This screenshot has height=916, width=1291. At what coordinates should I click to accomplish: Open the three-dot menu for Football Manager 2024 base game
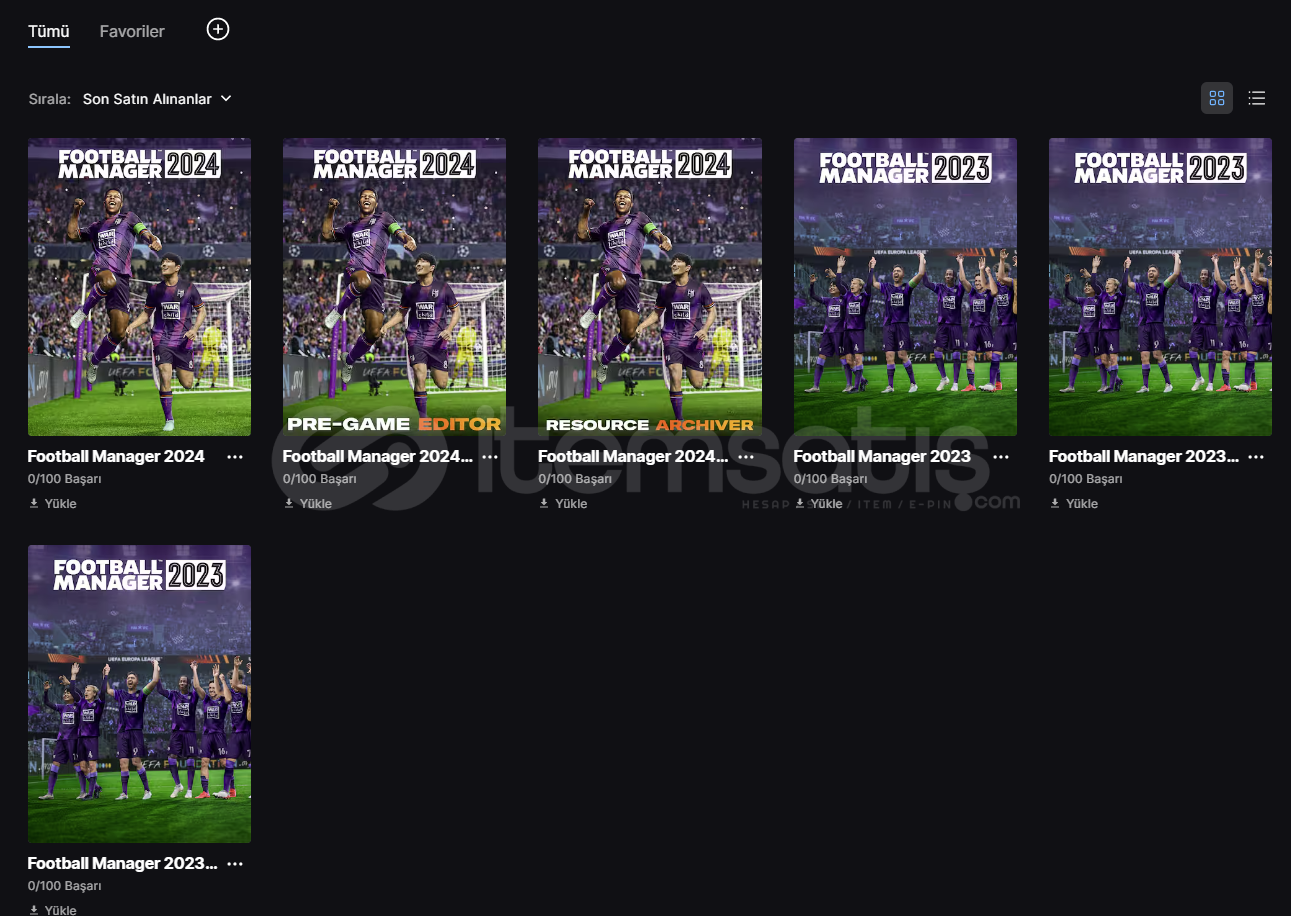coord(235,456)
